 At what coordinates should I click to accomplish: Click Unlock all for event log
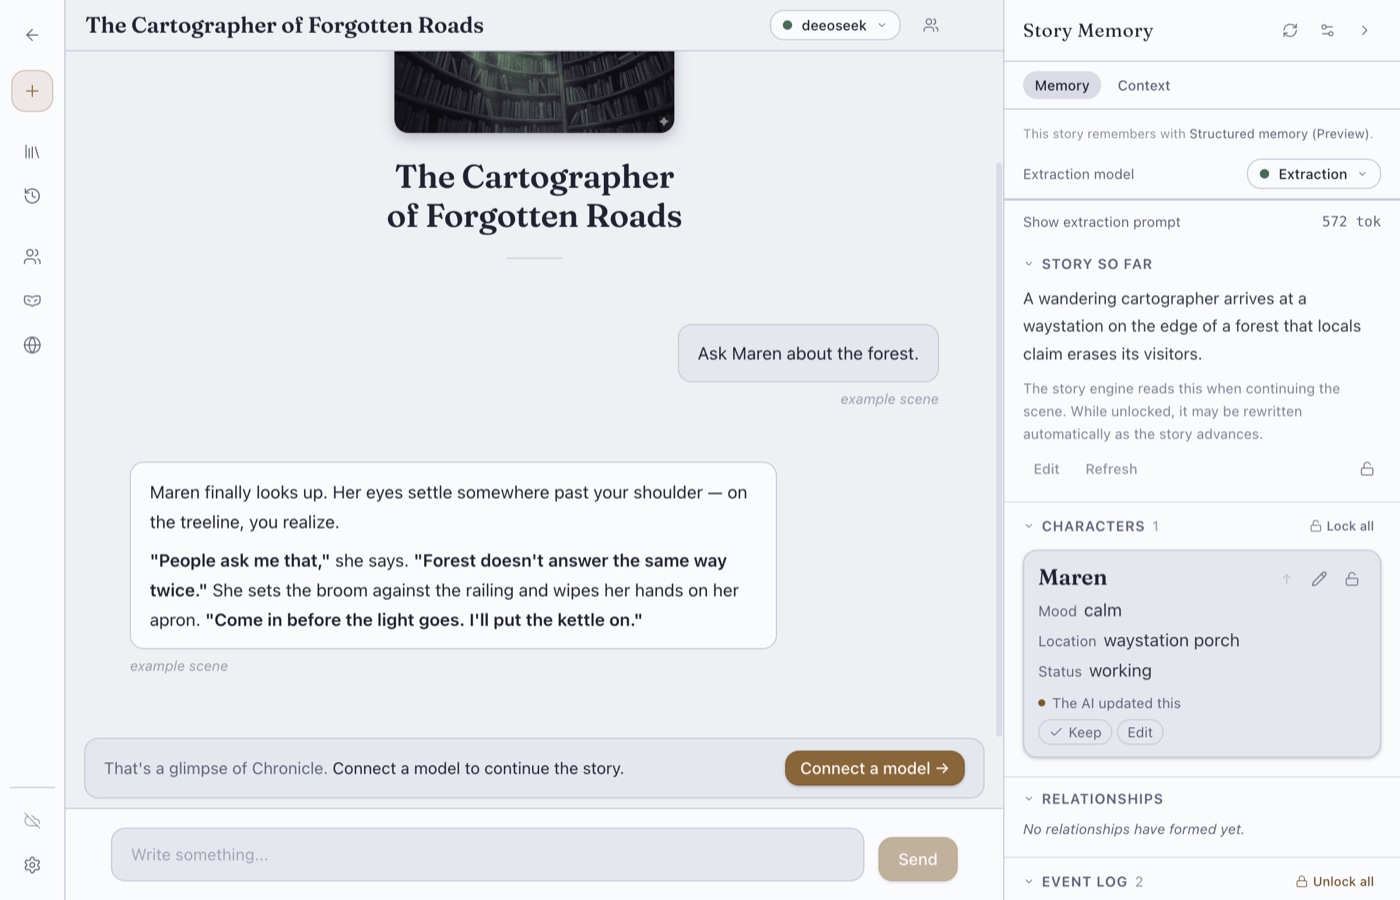point(1335,882)
